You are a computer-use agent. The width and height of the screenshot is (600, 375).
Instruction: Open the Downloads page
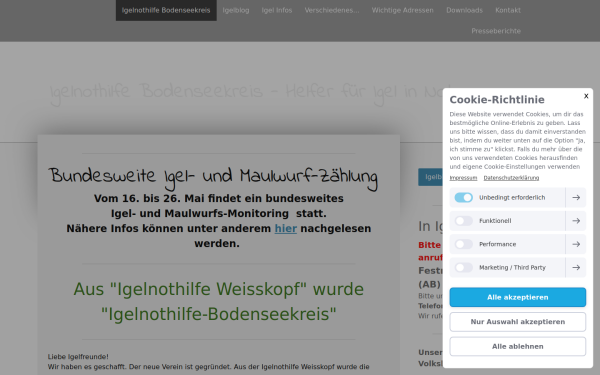(x=464, y=10)
